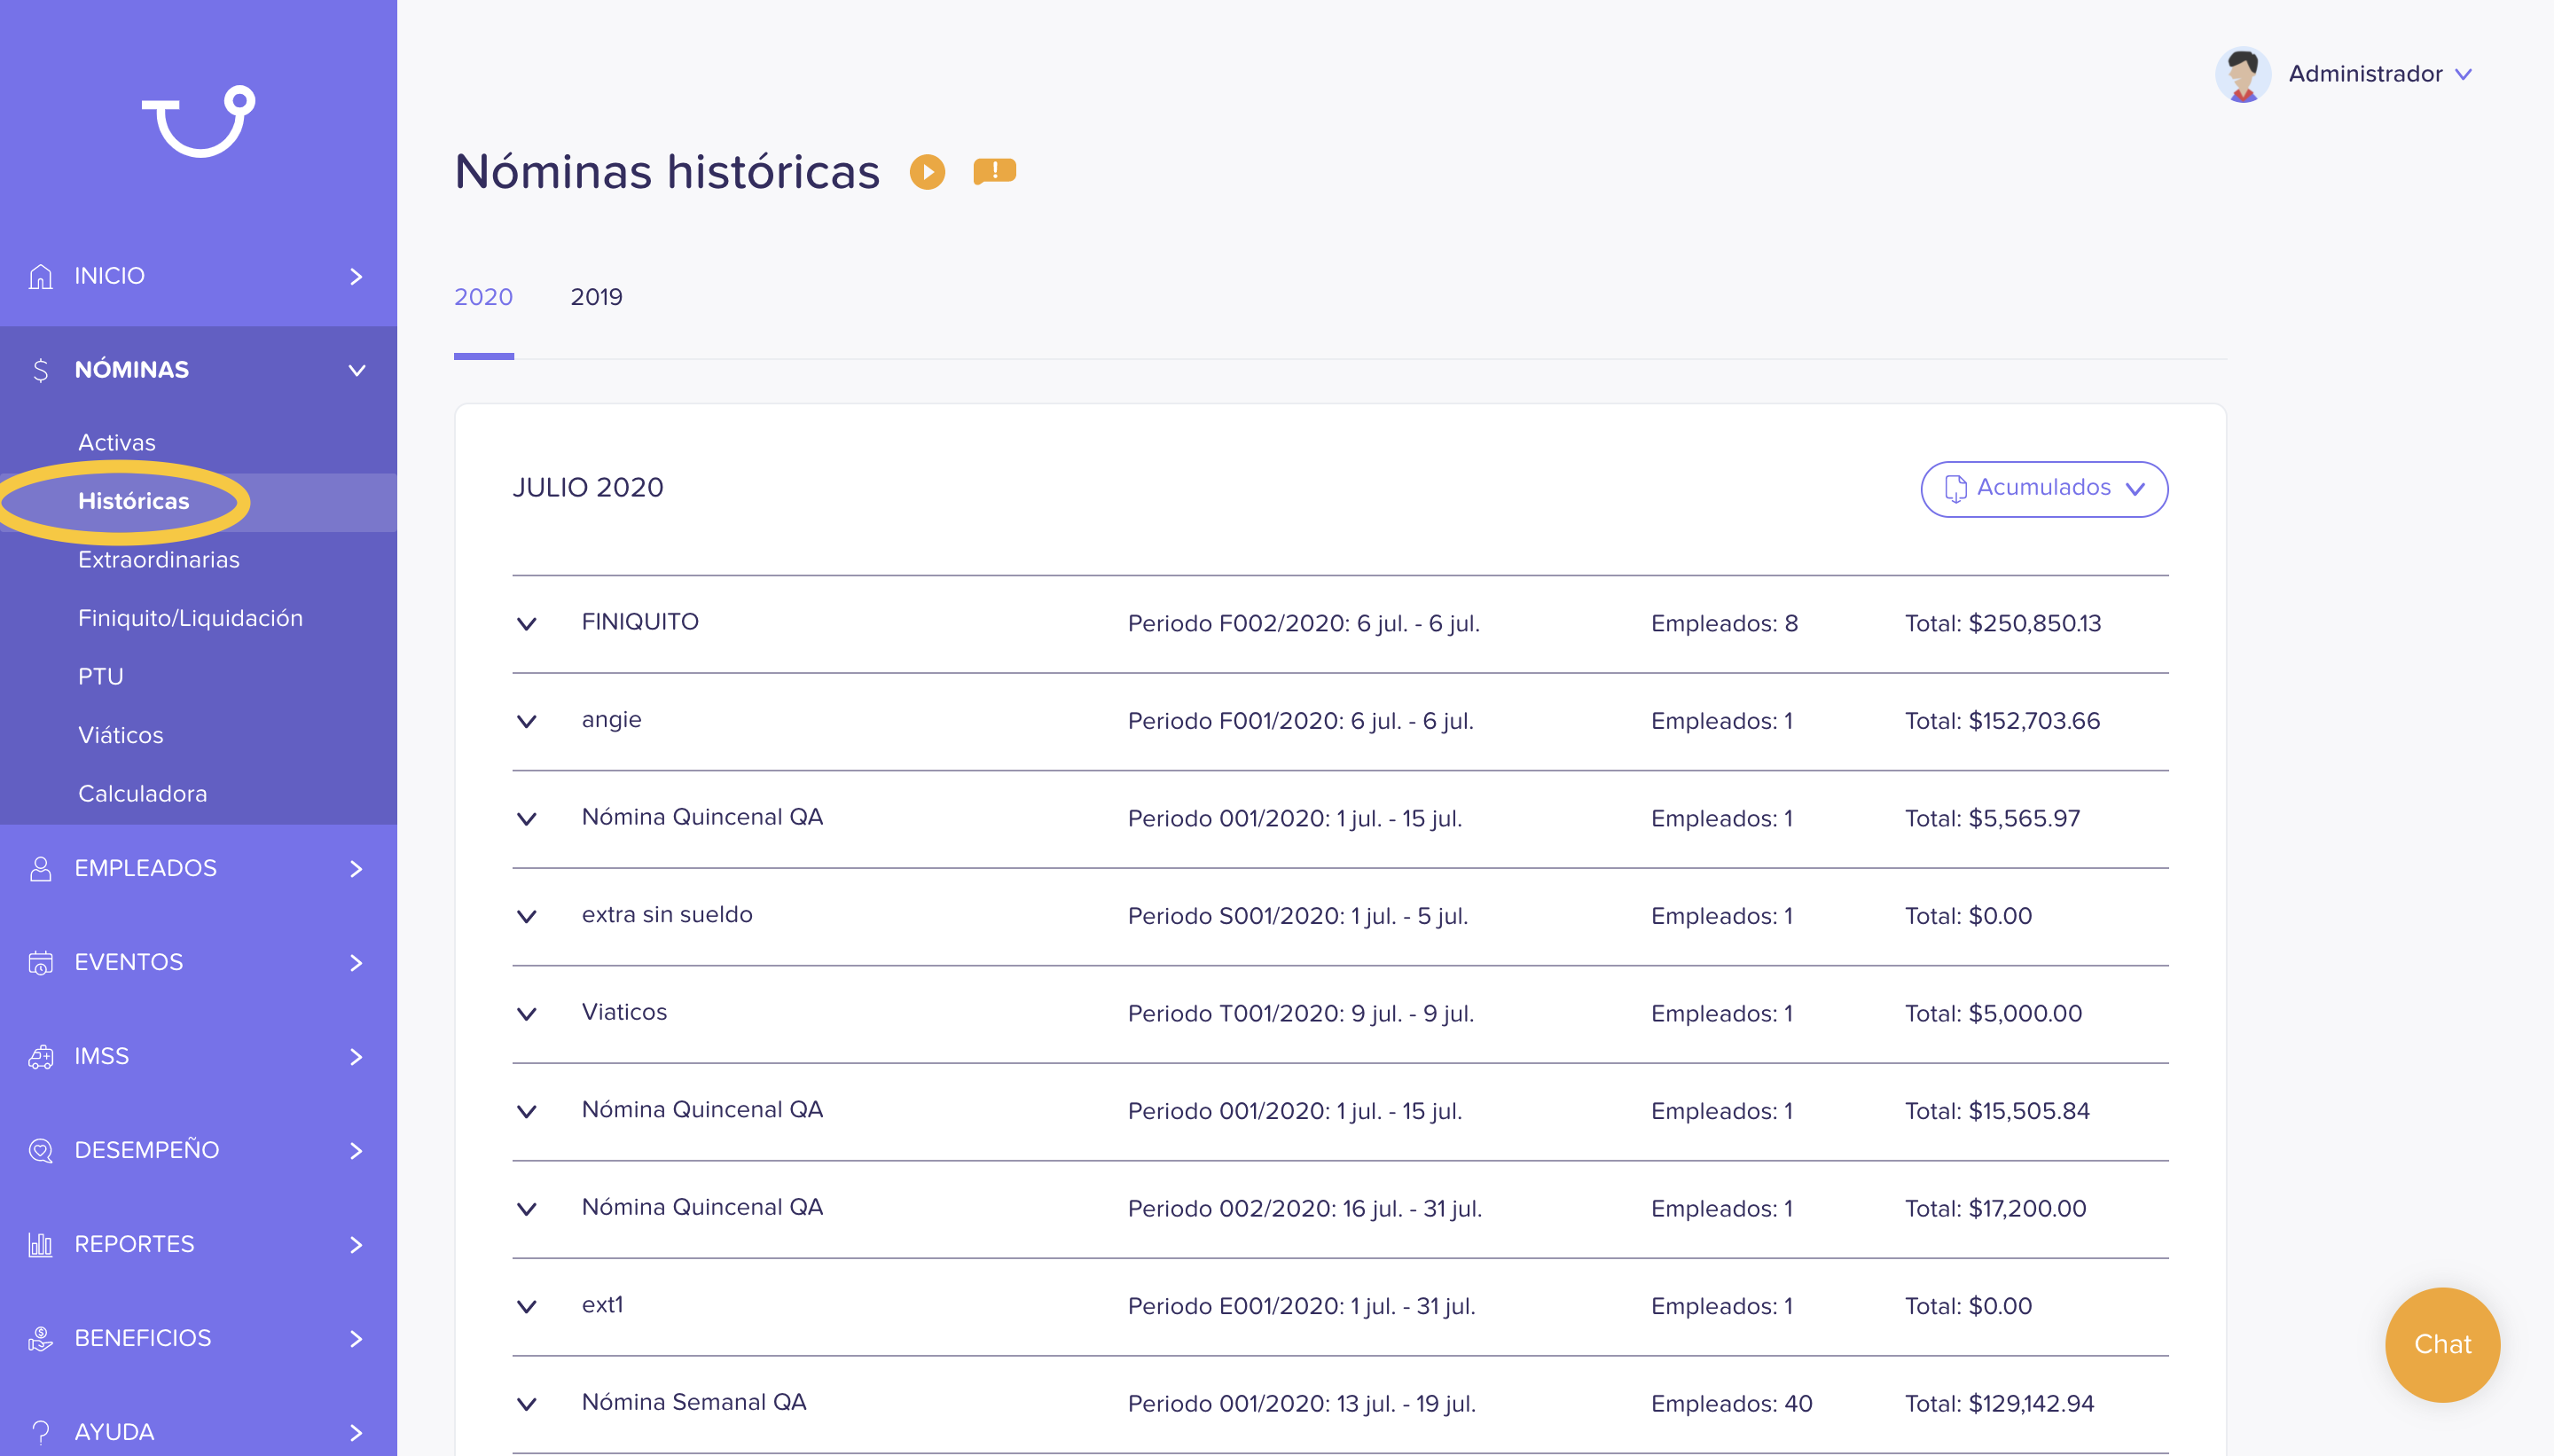Click the orange alert message icon
The height and width of the screenshot is (1456, 2554).
click(x=994, y=172)
